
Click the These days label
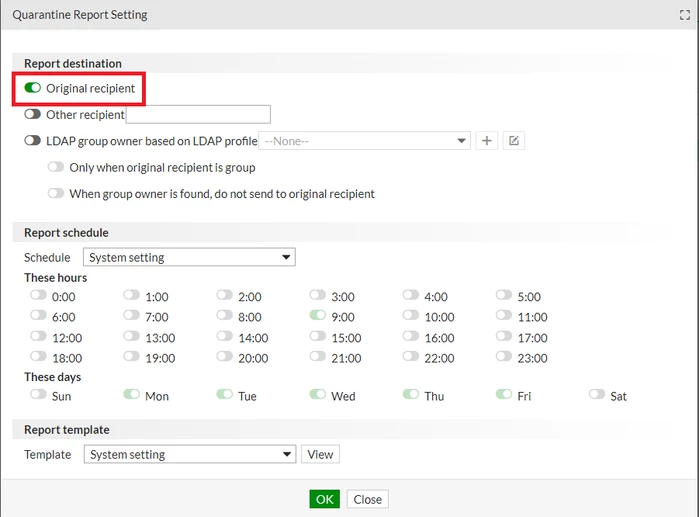coord(53,377)
